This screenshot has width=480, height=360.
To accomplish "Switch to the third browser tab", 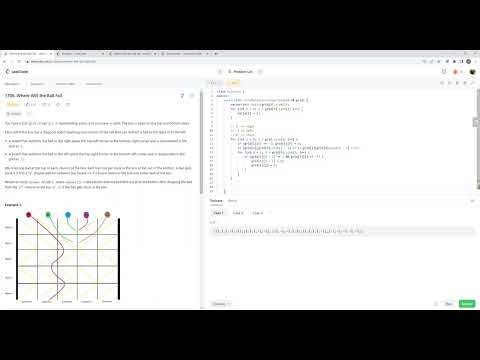I will [x=133, y=54].
